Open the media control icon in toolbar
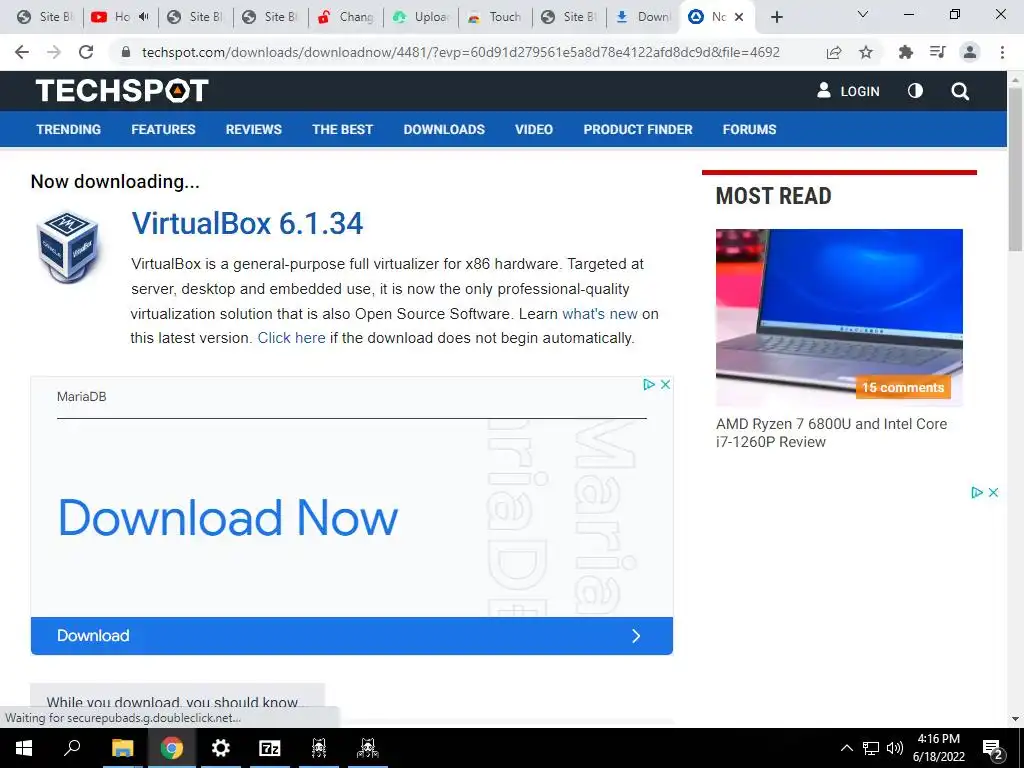Screen dimensions: 1024x768 coord(937,52)
